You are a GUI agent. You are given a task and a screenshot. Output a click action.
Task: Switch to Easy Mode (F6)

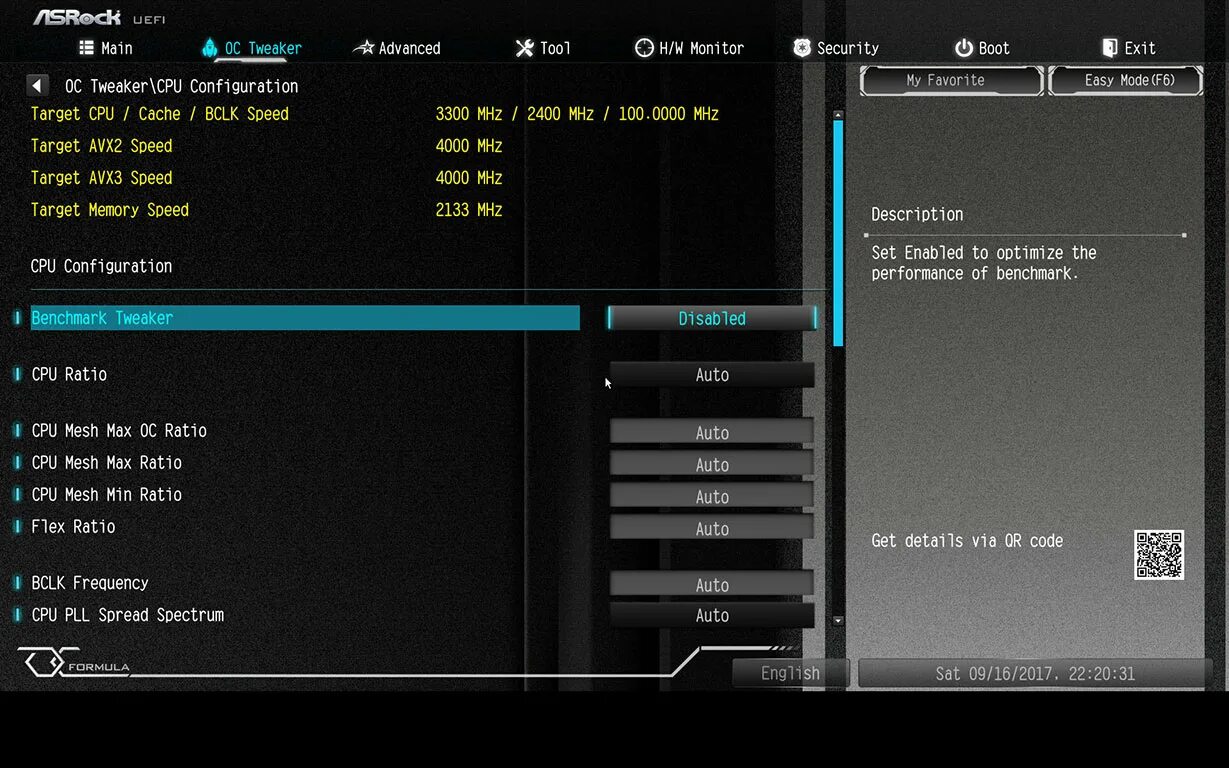(1126, 81)
